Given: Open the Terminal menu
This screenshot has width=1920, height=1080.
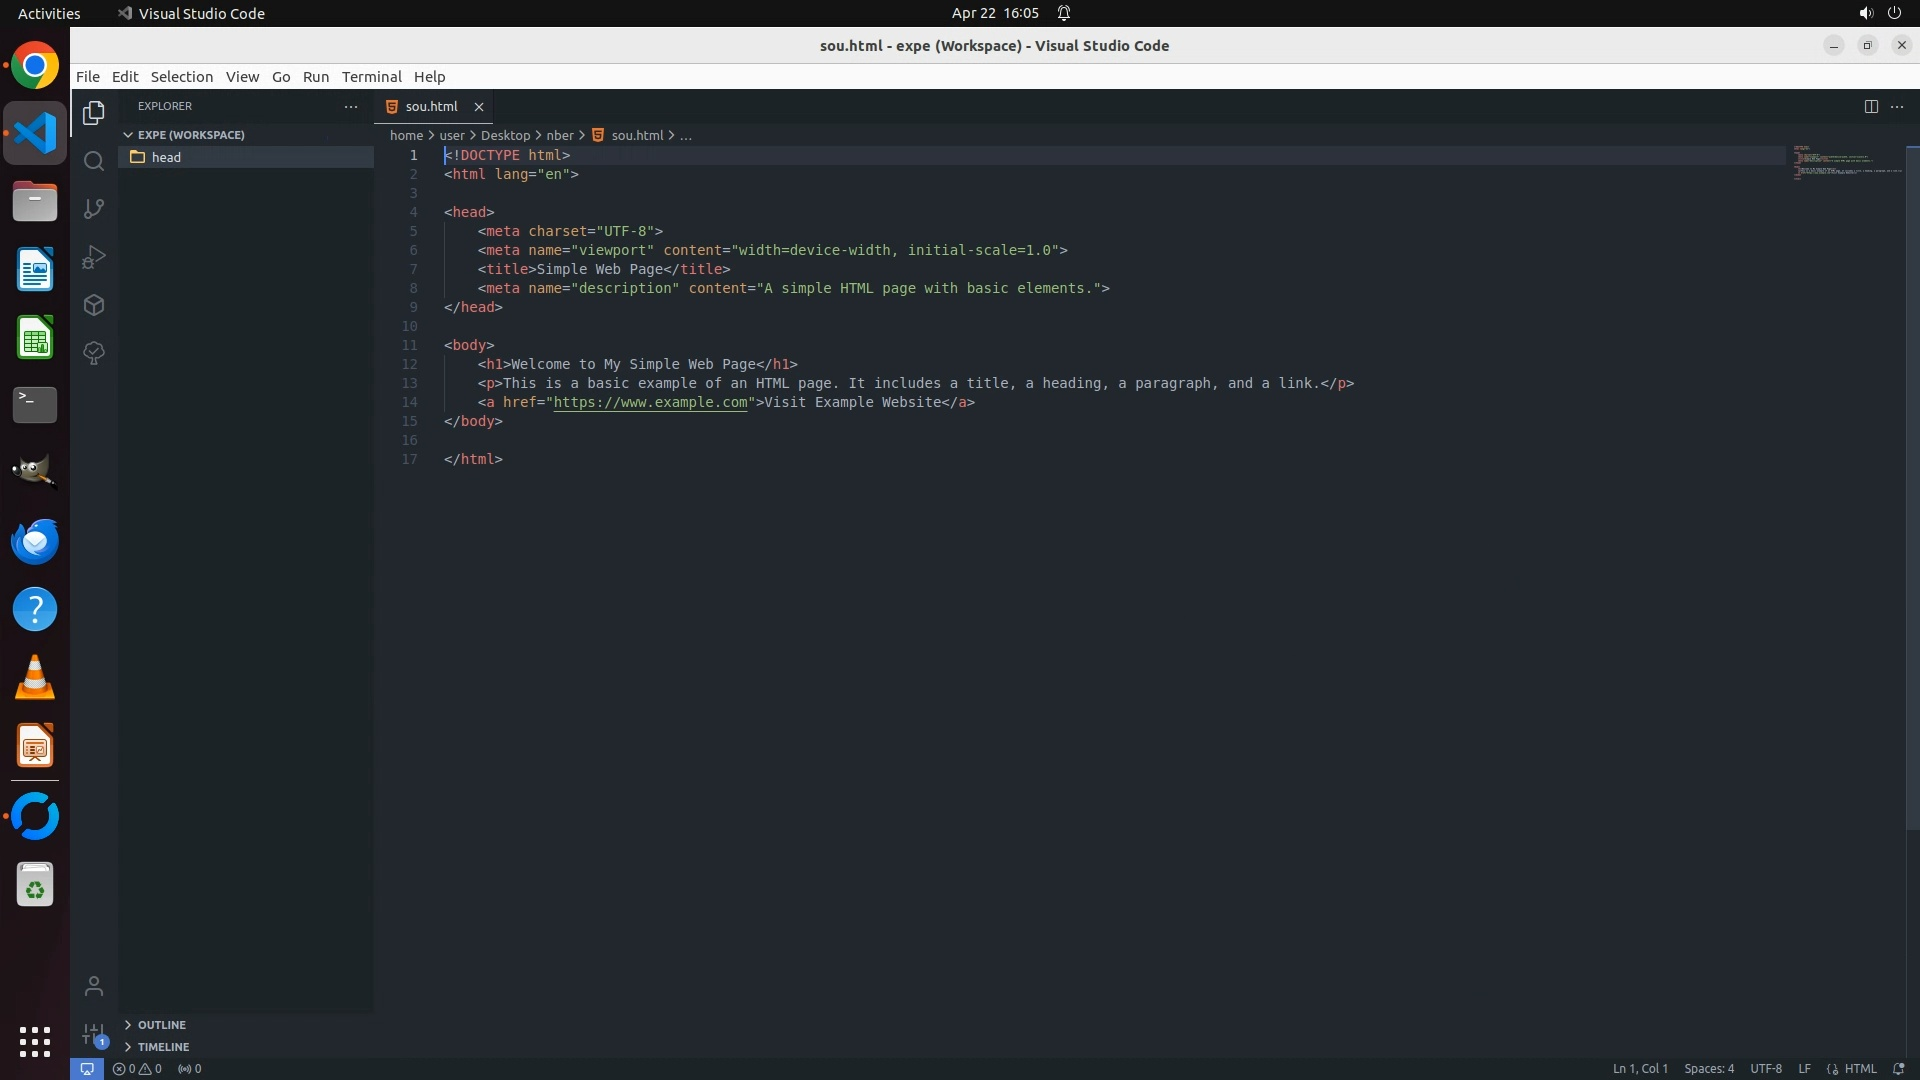Looking at the screenshot, I should tap(371, 77).
